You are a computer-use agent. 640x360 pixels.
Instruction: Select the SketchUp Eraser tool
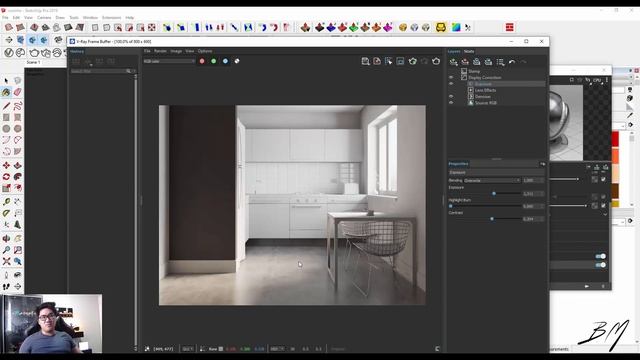pyautogui.click(x=18, y=92)
